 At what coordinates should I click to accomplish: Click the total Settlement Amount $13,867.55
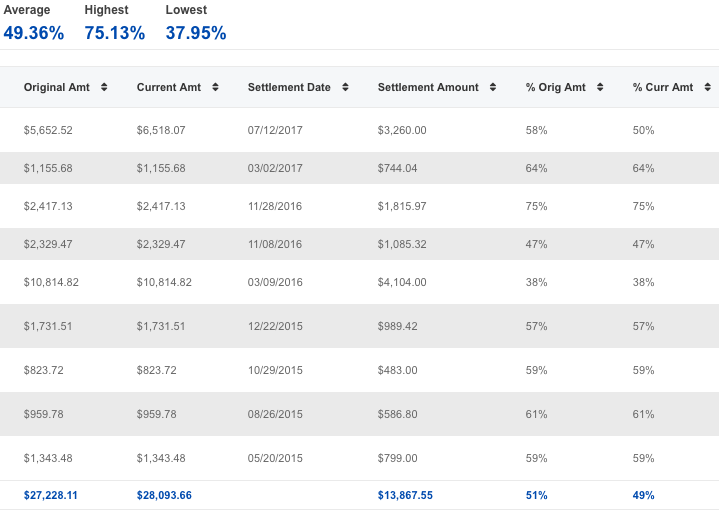(x=405, y=495)
